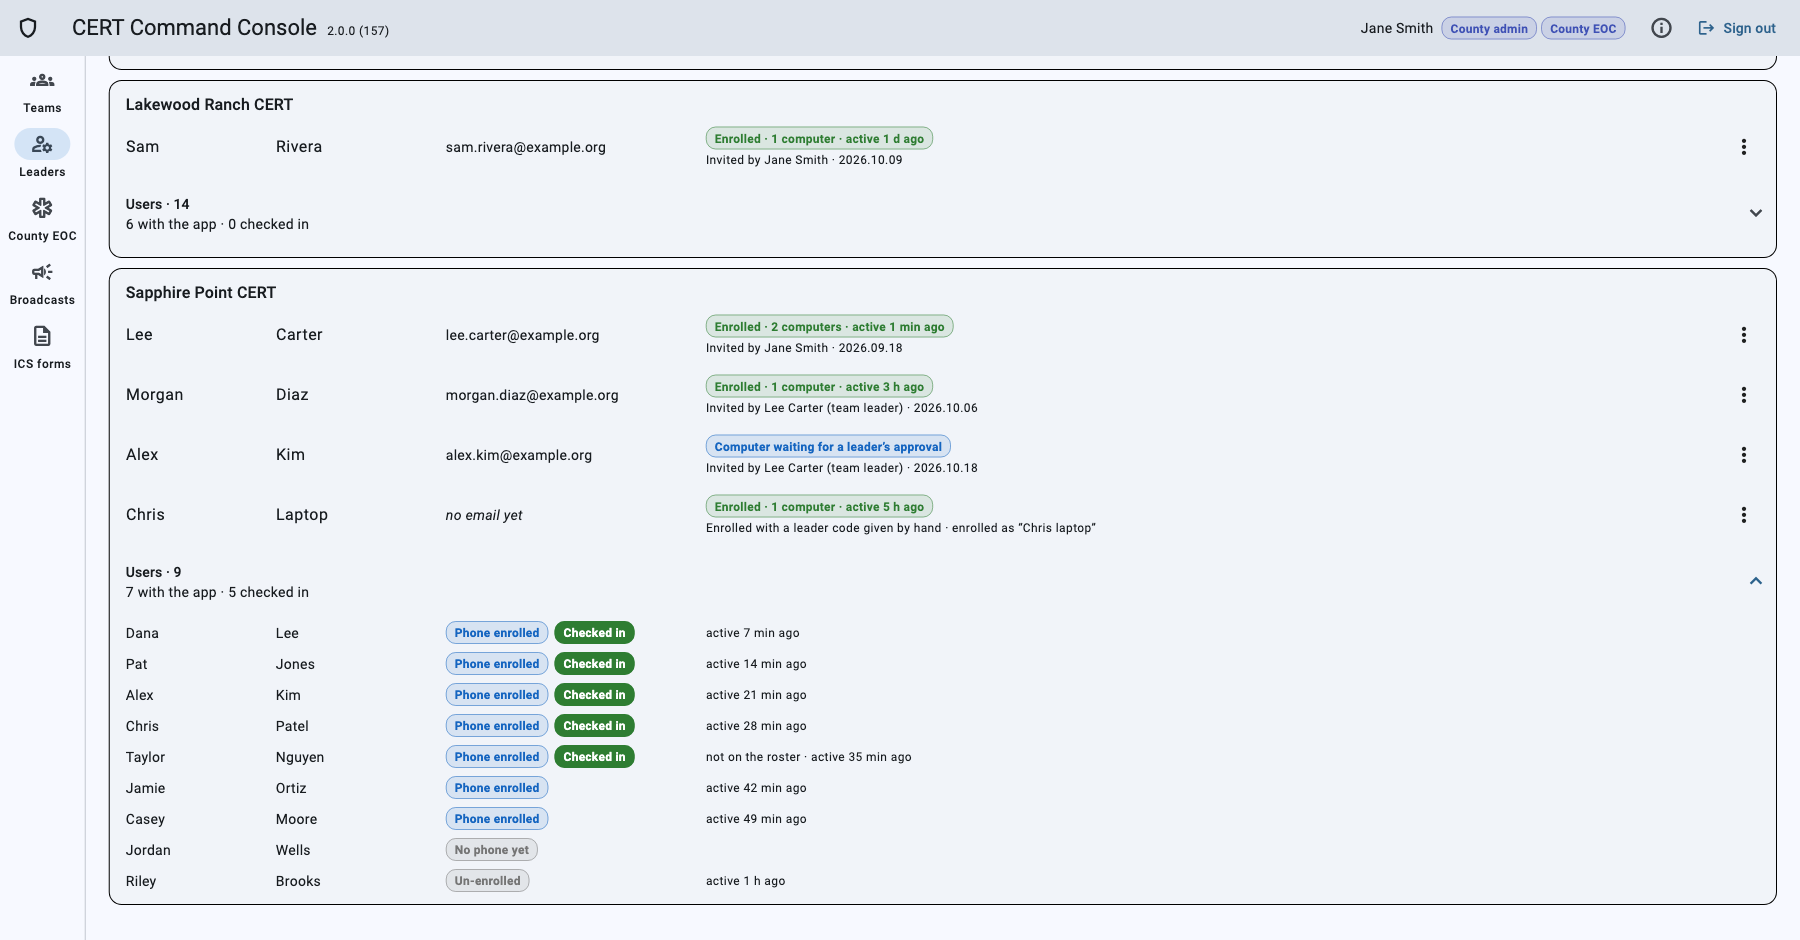Viewport: 1800px width, 940px height.
Task: Collapse Sapphire Point CERT users list
Action: [x=1756, y=581]
